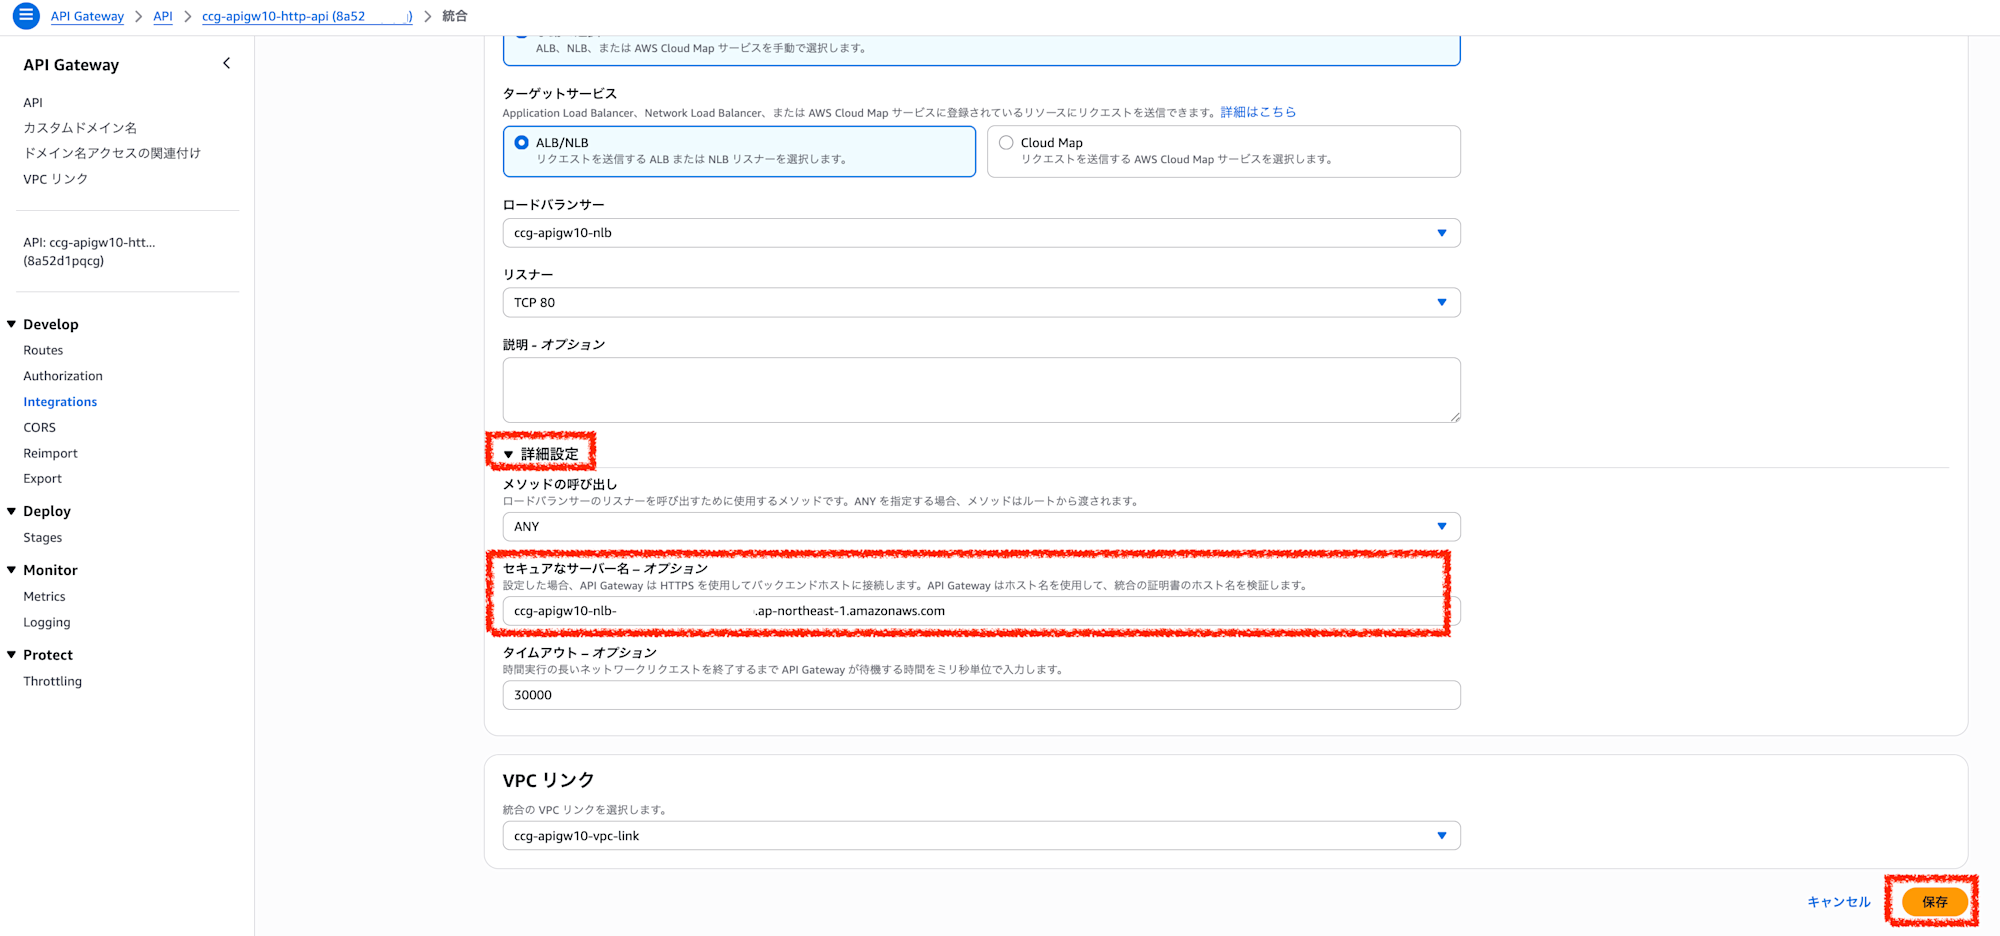Open API in the sidebar top list
The image size is (2000, 936).
click(x=33, y=103)
